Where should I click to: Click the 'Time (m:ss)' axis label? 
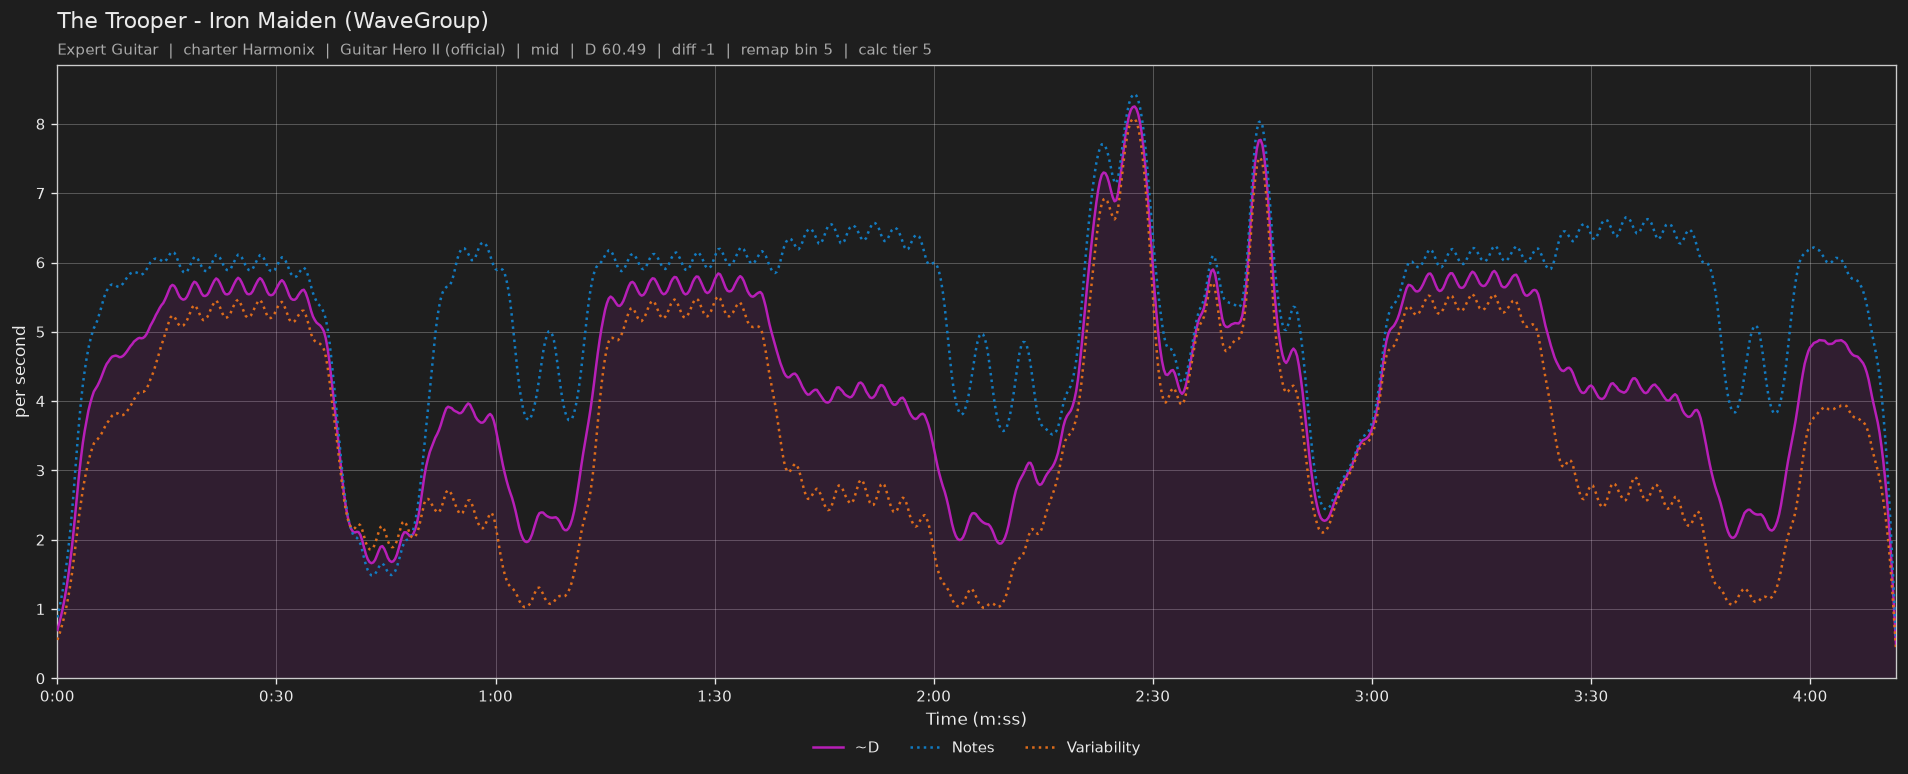pos(976,719)
